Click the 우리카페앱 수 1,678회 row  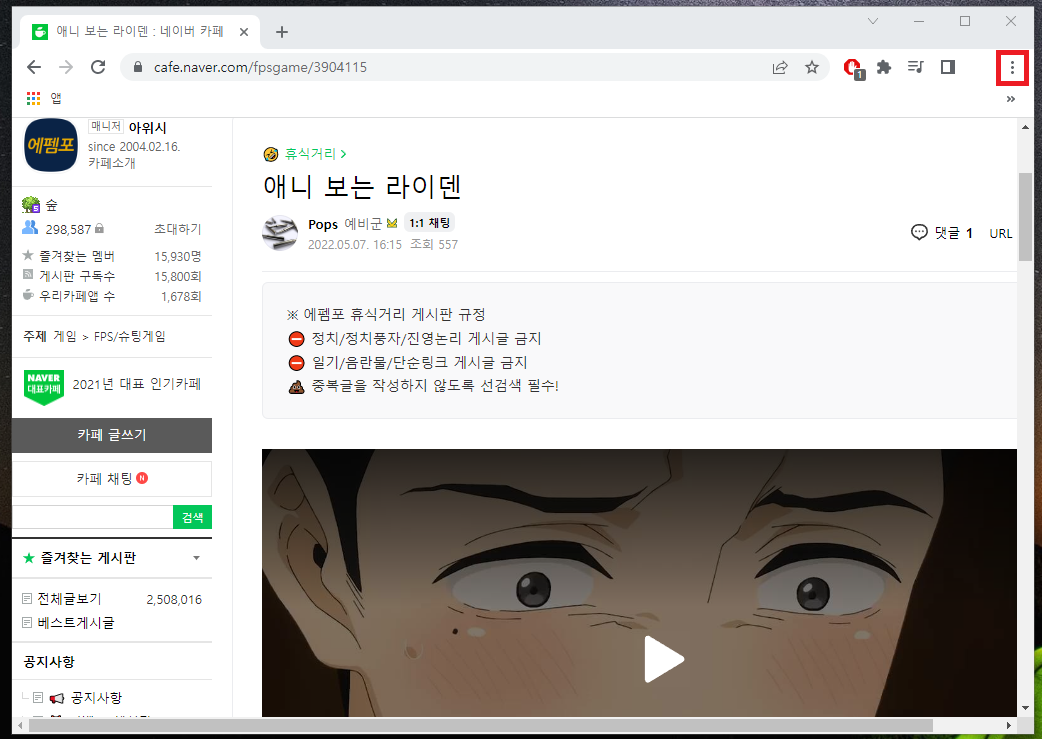pyautogui.click(x=112, y=296)
